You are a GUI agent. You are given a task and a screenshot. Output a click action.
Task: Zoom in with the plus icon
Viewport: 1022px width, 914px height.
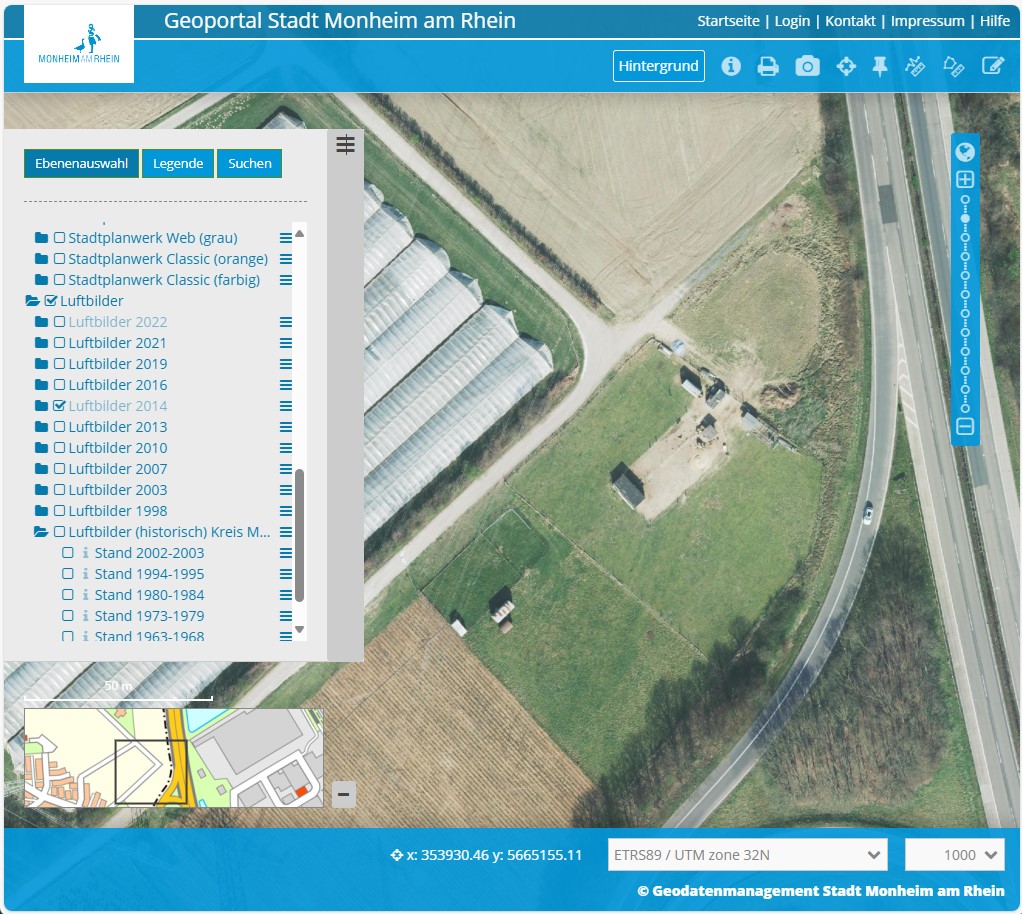[x=965, y=179]
